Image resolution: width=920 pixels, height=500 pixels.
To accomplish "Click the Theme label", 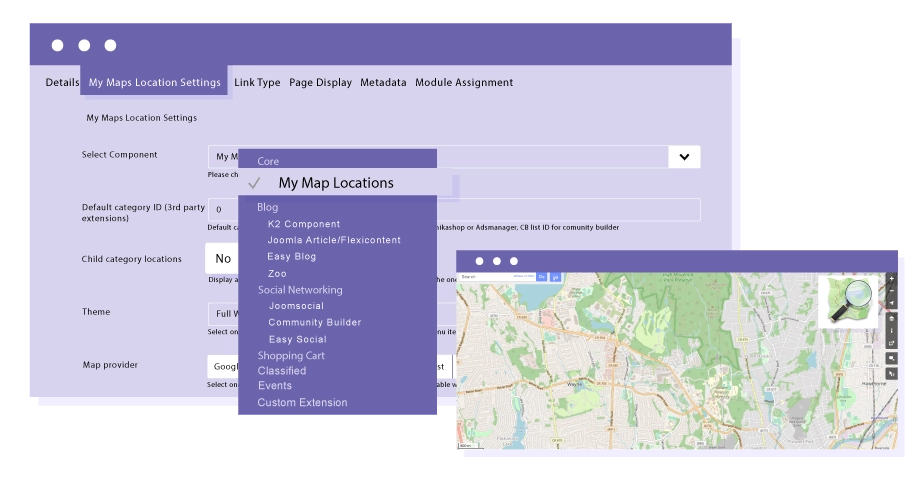I will (96, 312).
